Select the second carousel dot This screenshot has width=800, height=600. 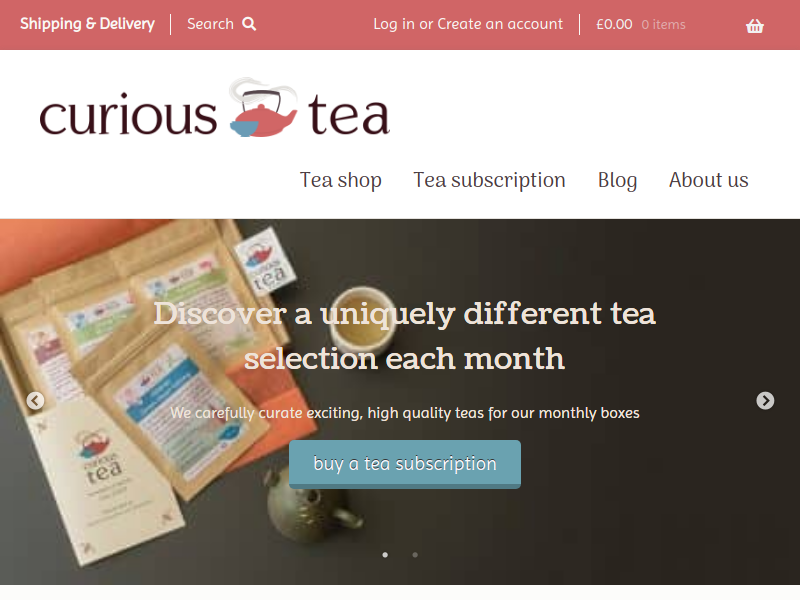point(415,555)
